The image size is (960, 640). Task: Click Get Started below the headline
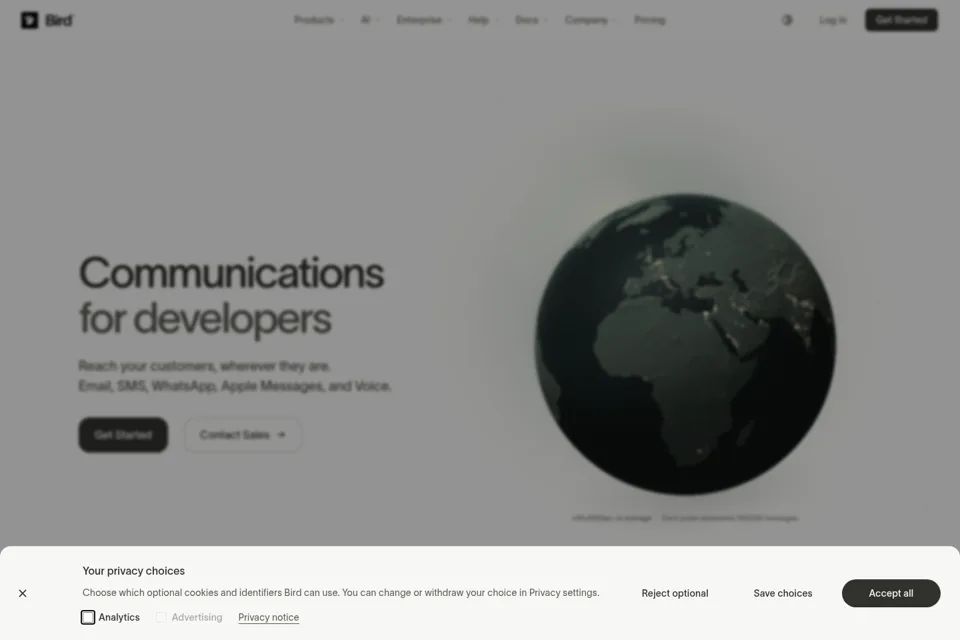point(123,435)
